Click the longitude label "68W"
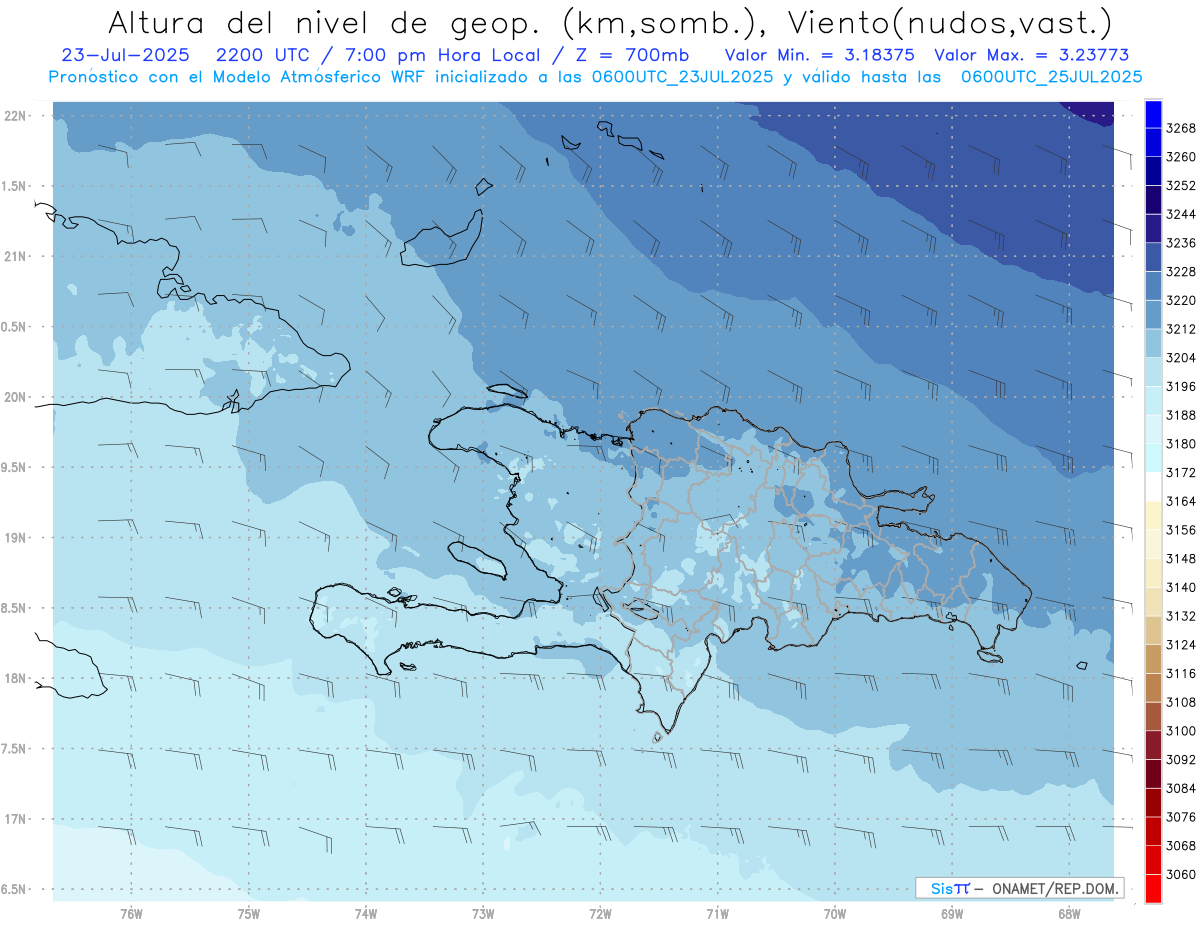1200x927 pixels. (1069, 913)
